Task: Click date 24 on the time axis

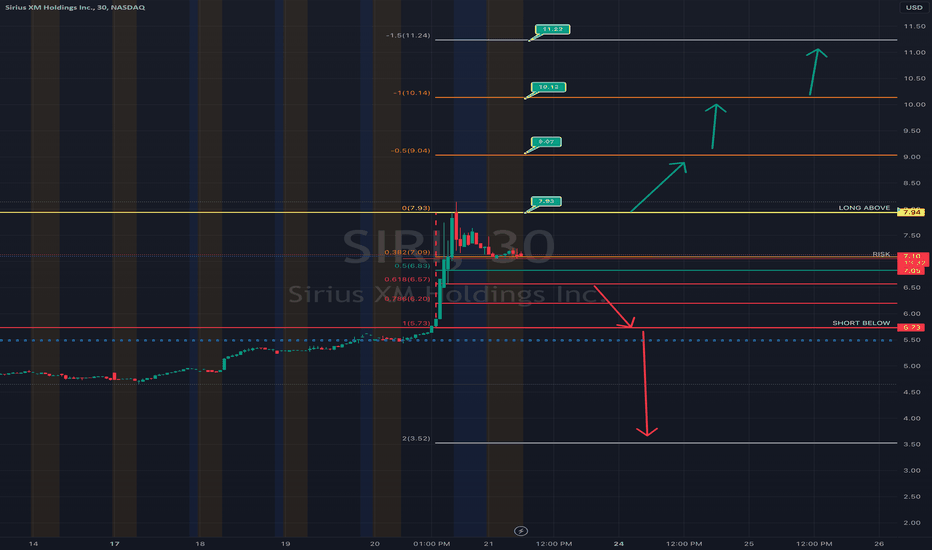Action: pyautogui.click(x=619, y=543)
